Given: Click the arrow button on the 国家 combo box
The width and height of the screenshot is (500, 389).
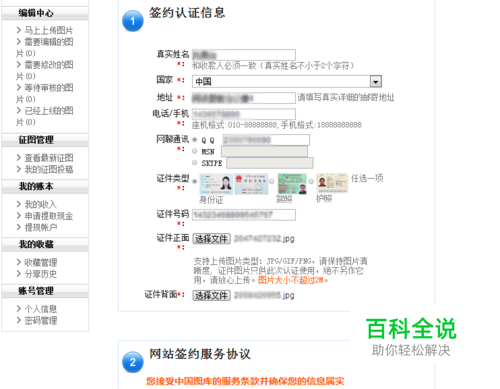Looking at the screenshot, I should (x=376, y=81).
